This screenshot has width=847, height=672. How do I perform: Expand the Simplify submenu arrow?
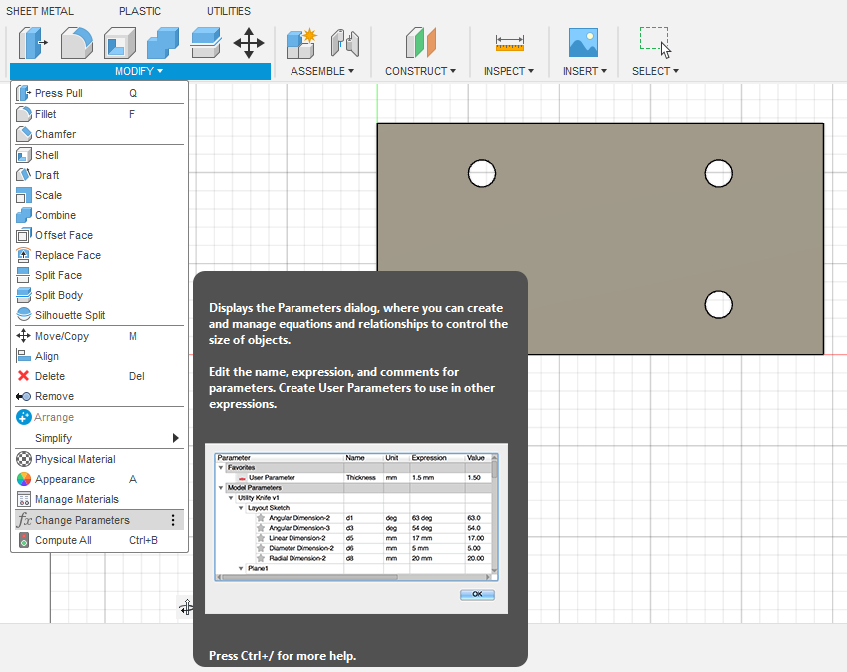(x=176, y=438)
